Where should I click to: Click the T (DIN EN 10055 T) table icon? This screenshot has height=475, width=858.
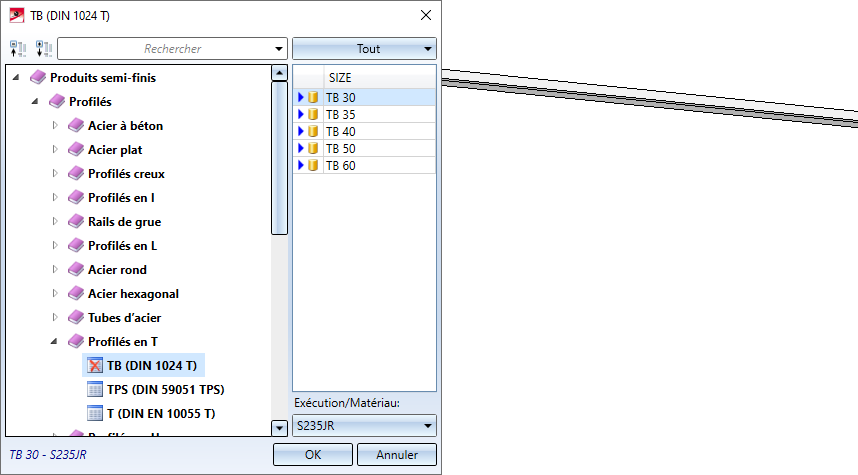(95, 414)
